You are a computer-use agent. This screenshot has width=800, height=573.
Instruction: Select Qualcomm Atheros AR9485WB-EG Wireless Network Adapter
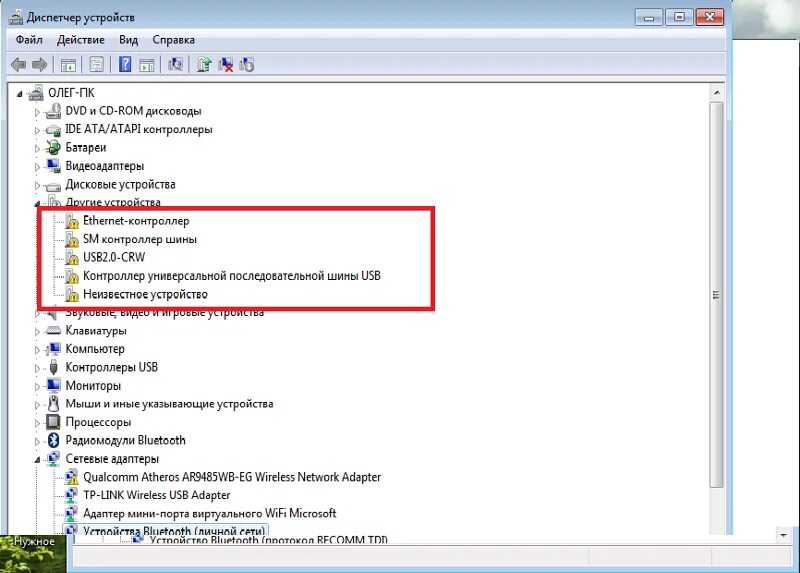[x=232, y=477]
